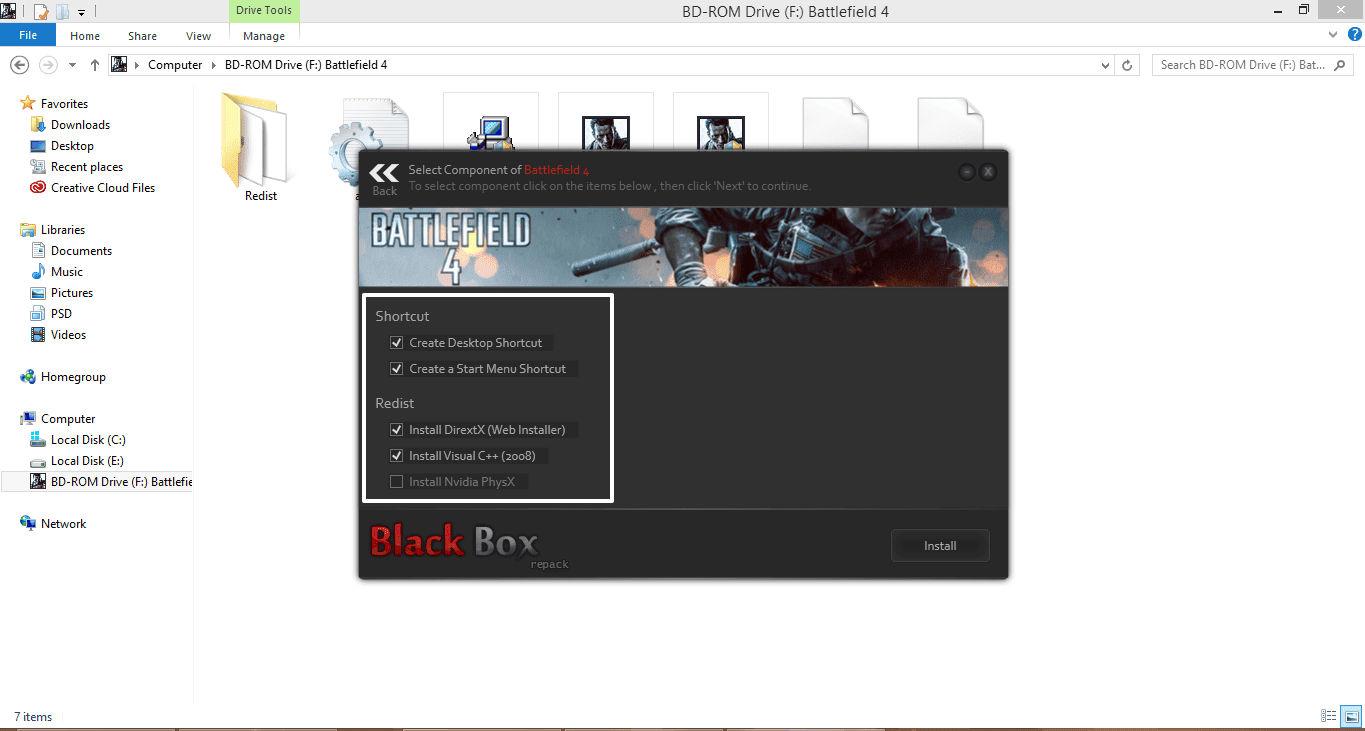The height and width of the screenshot is (731, 1365).
Task: Open Local Disk (C:)
Action: [x=88, y=440]
